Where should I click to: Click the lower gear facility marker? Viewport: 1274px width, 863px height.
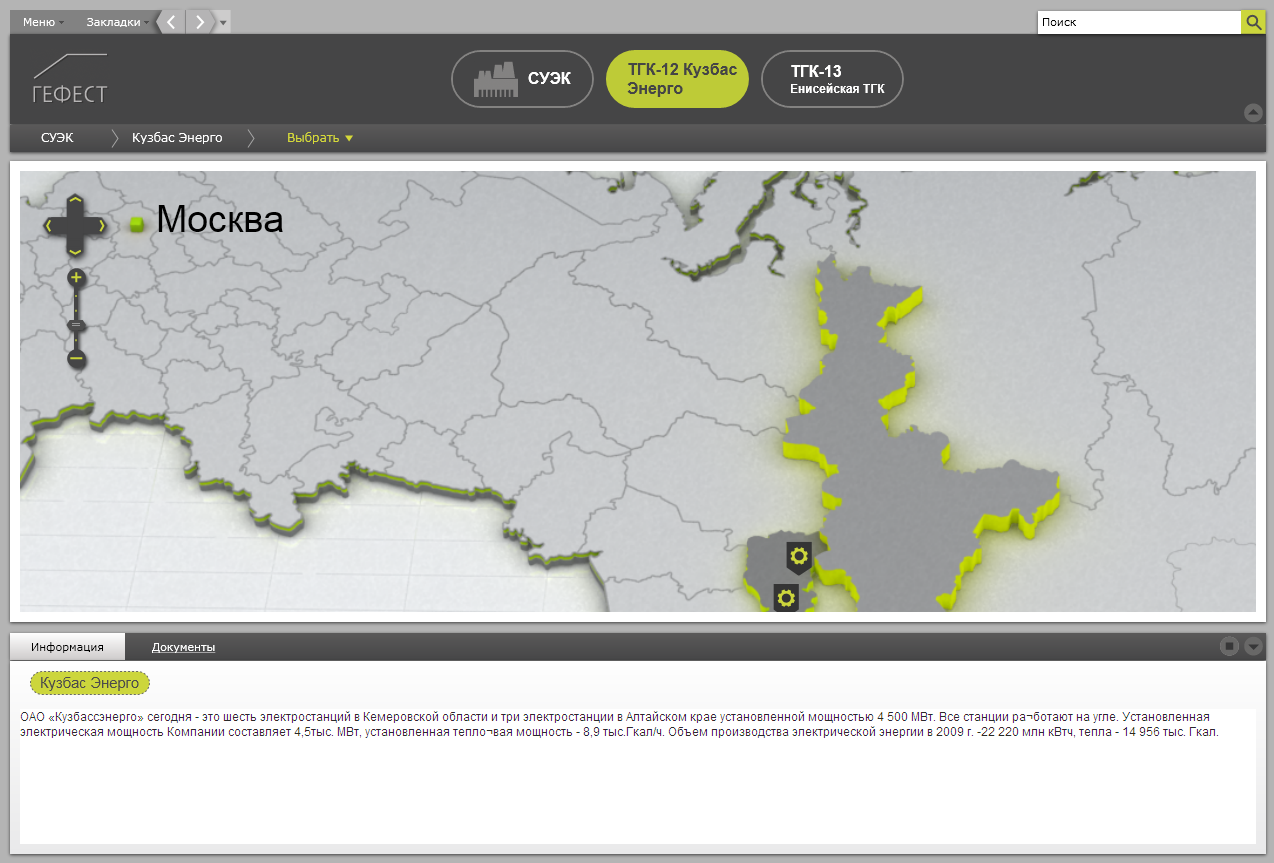(786, 598)
